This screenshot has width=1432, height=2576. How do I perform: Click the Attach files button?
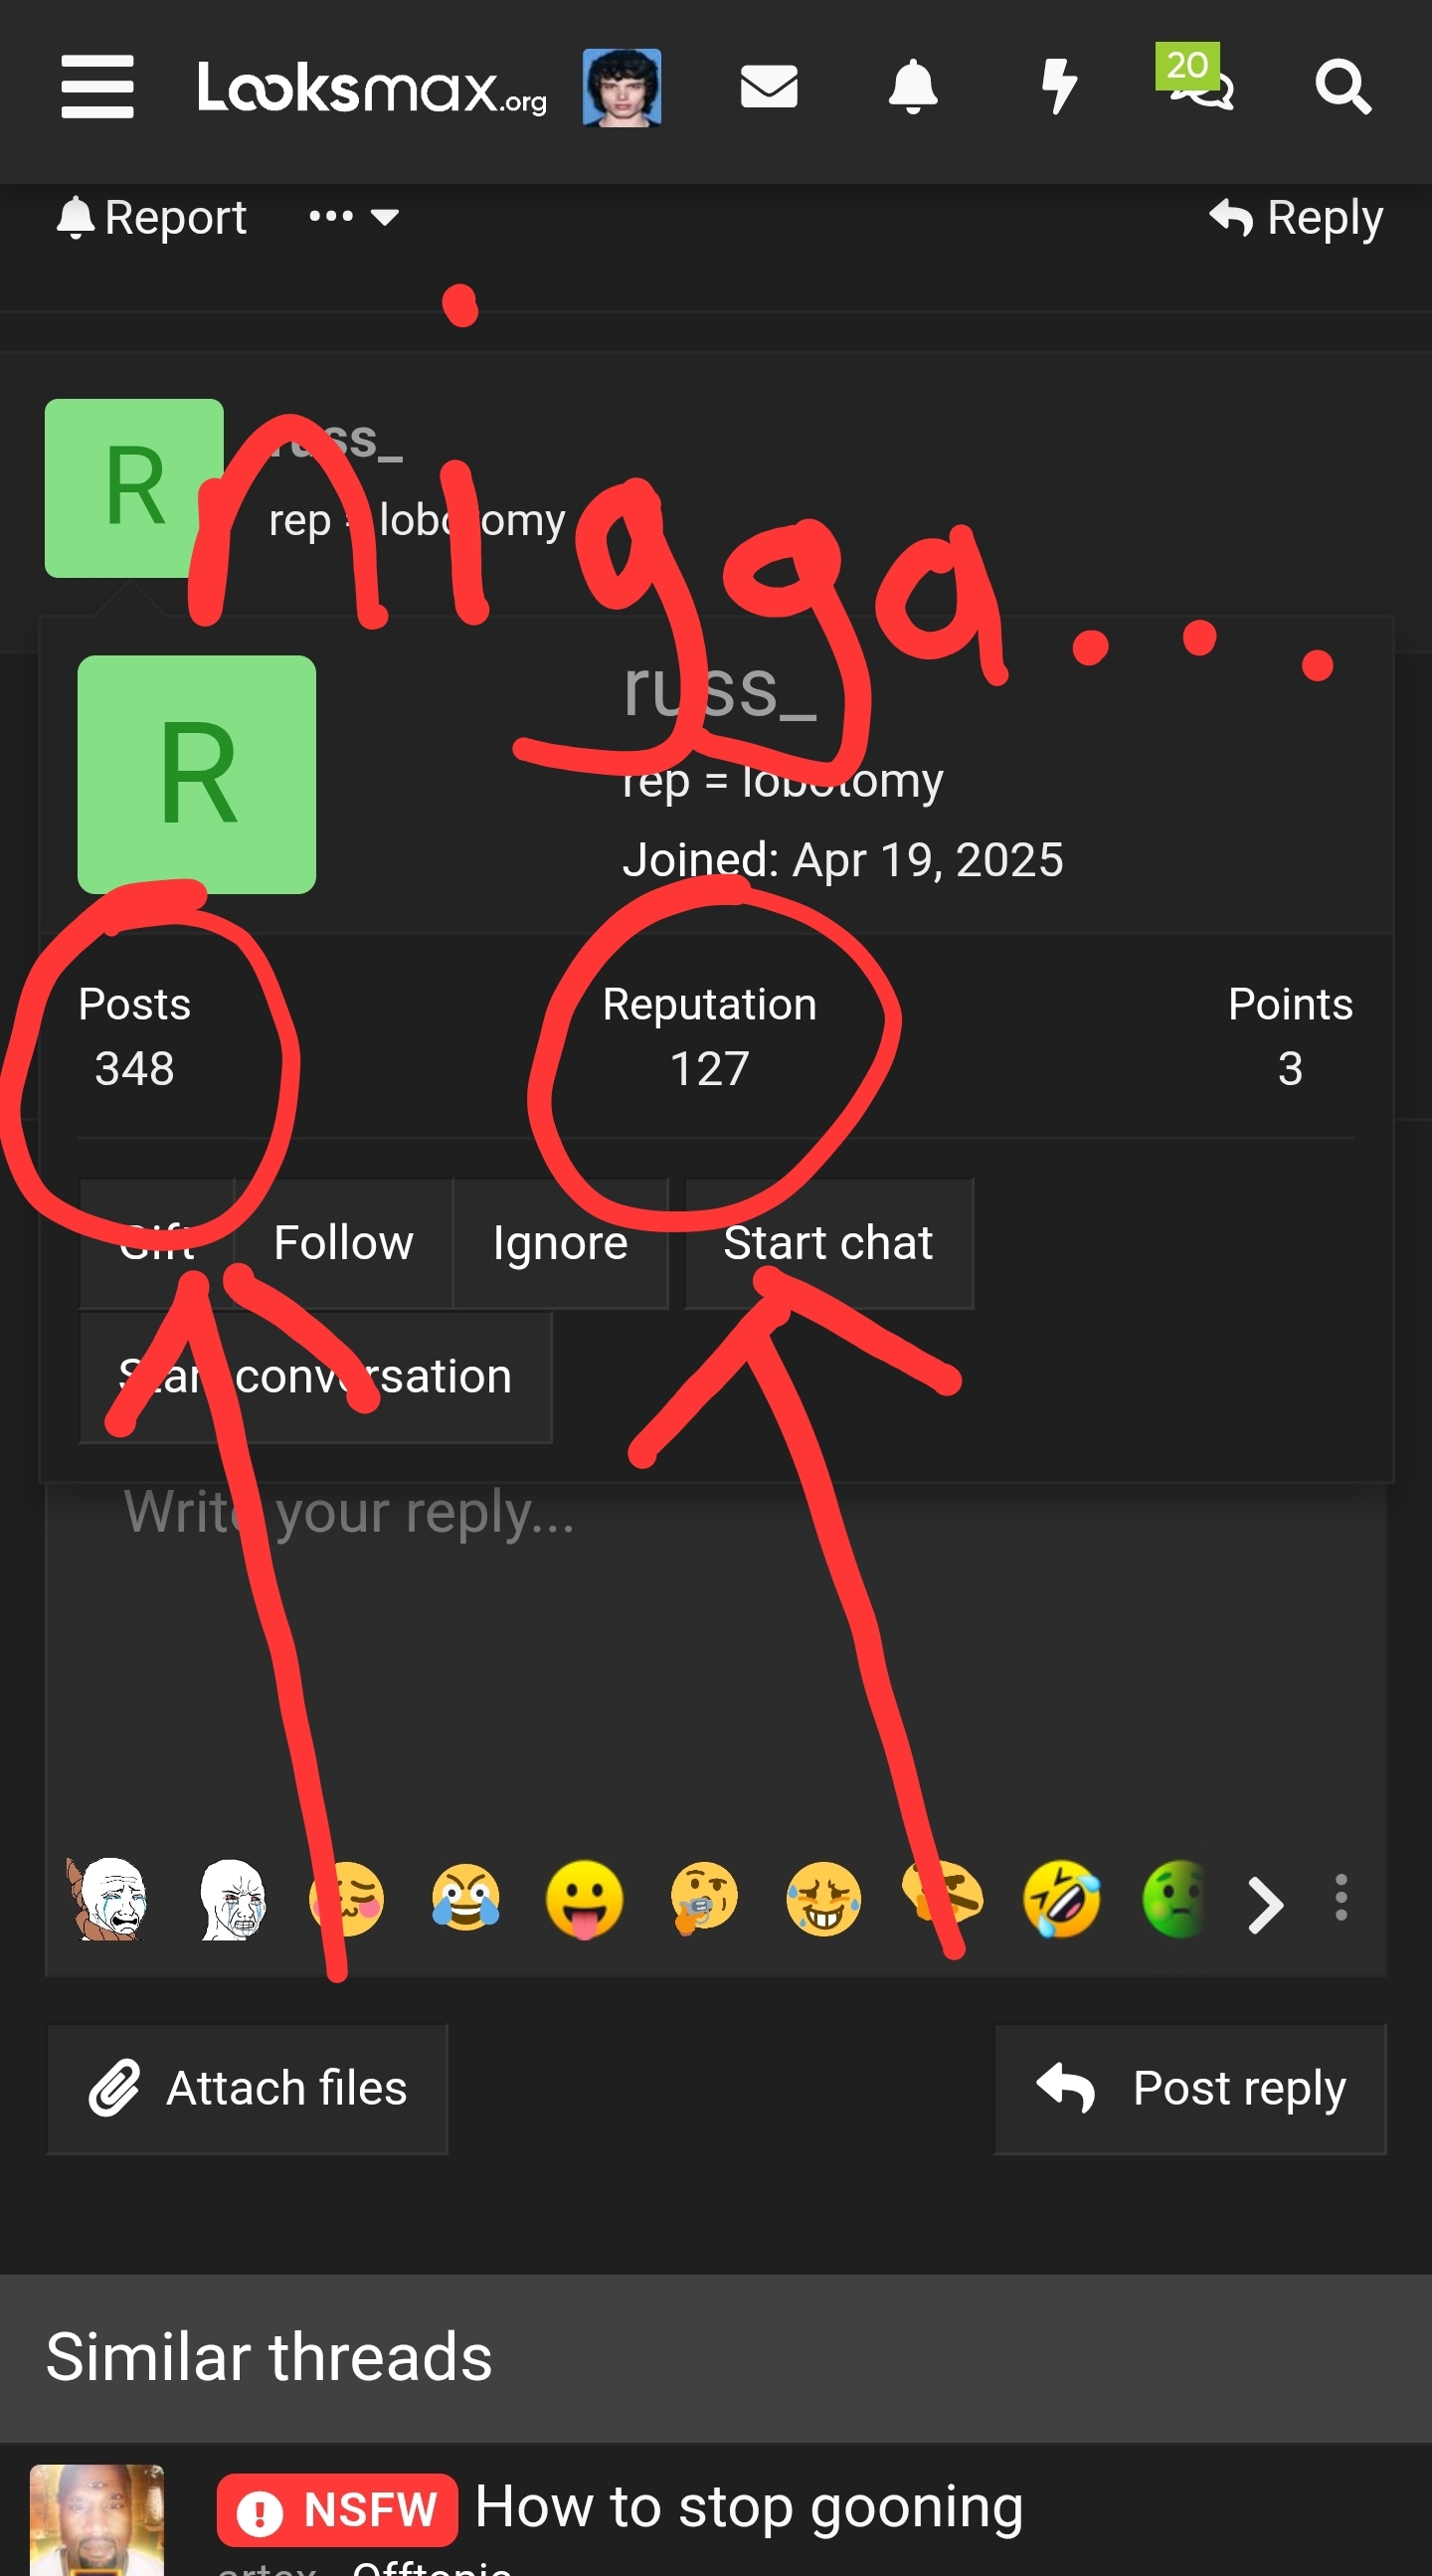click(247, 2089)
